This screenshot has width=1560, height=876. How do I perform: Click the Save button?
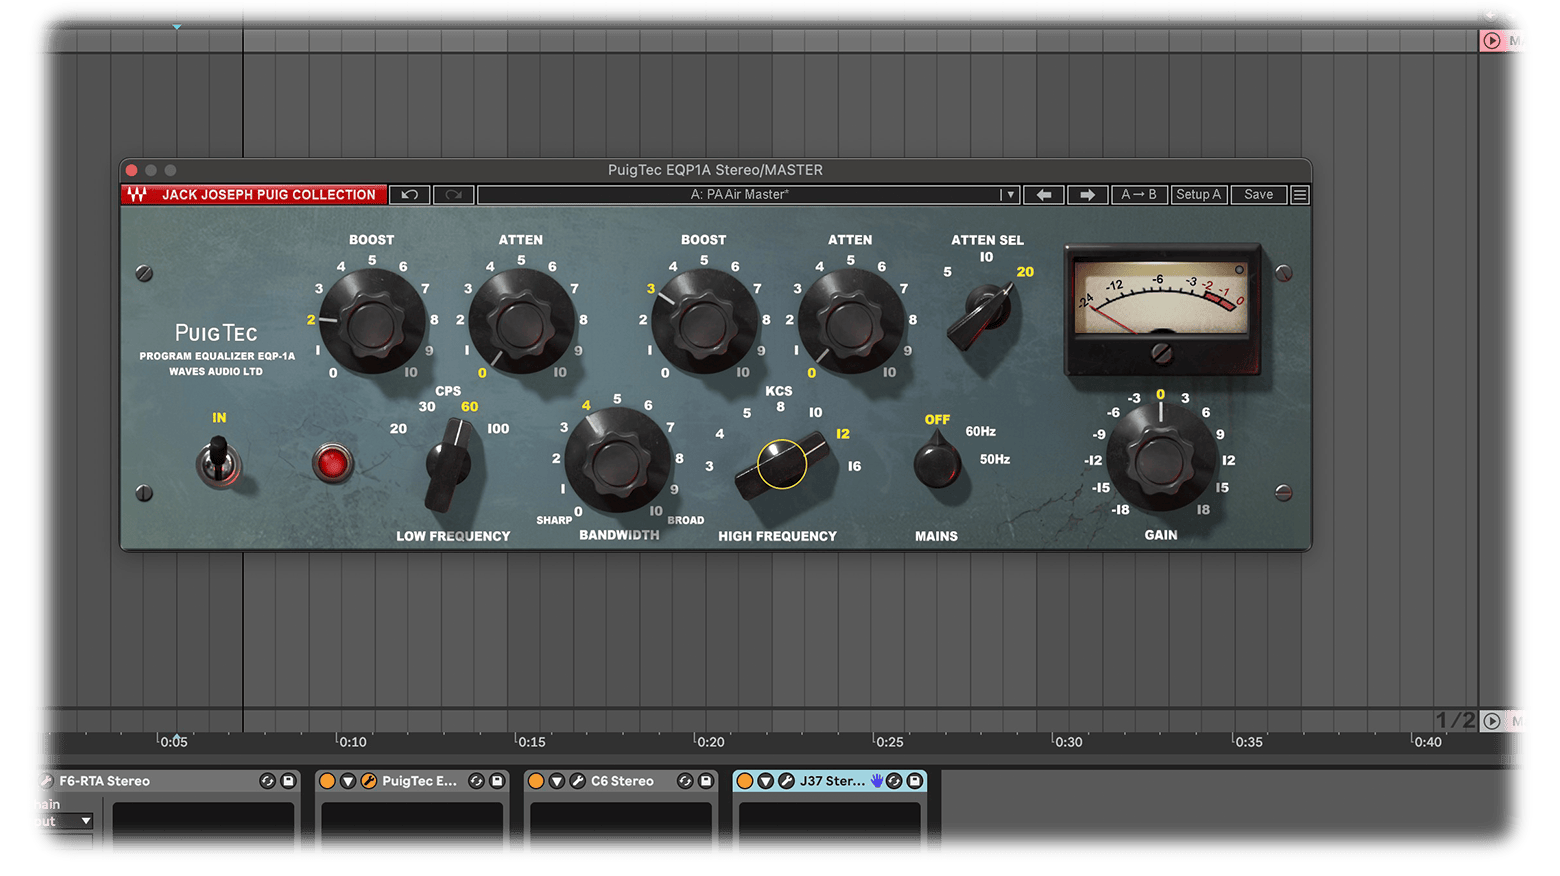pyautogui.click(x=1258, y=195)
